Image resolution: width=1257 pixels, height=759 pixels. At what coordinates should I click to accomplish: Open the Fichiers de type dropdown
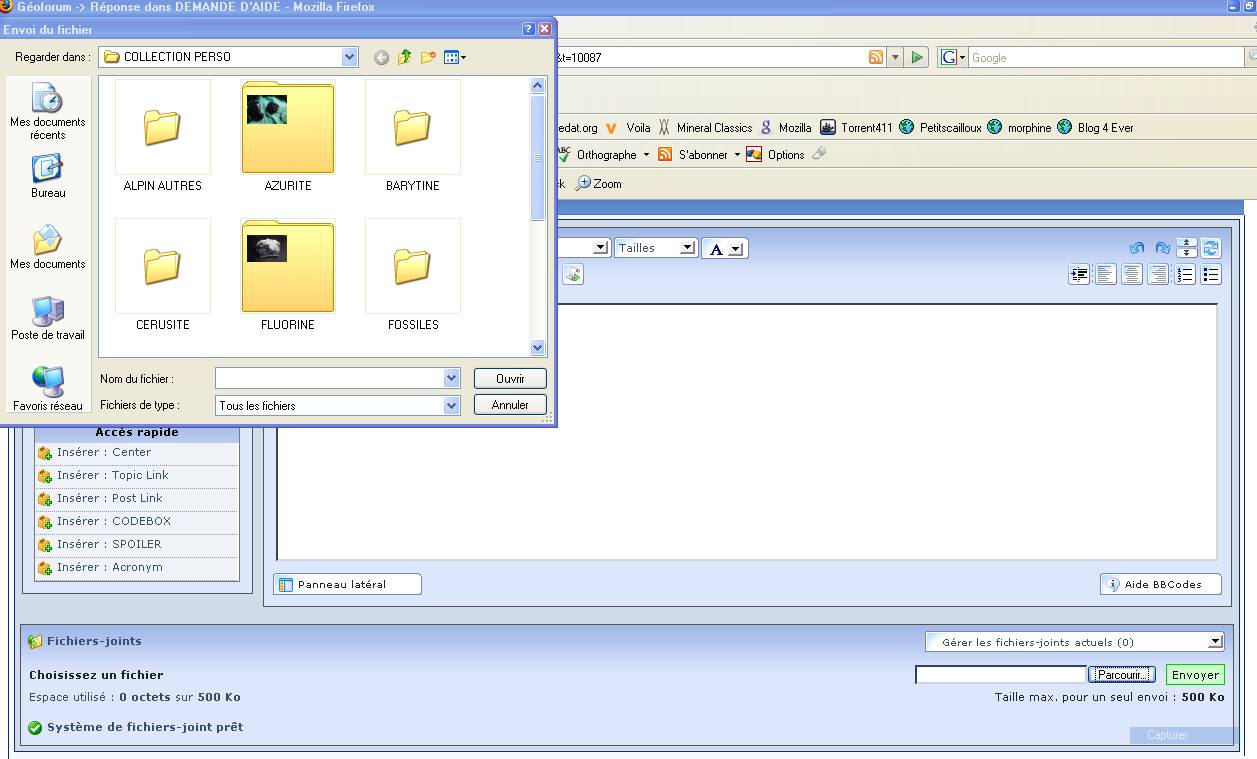[x=451, y=405]
